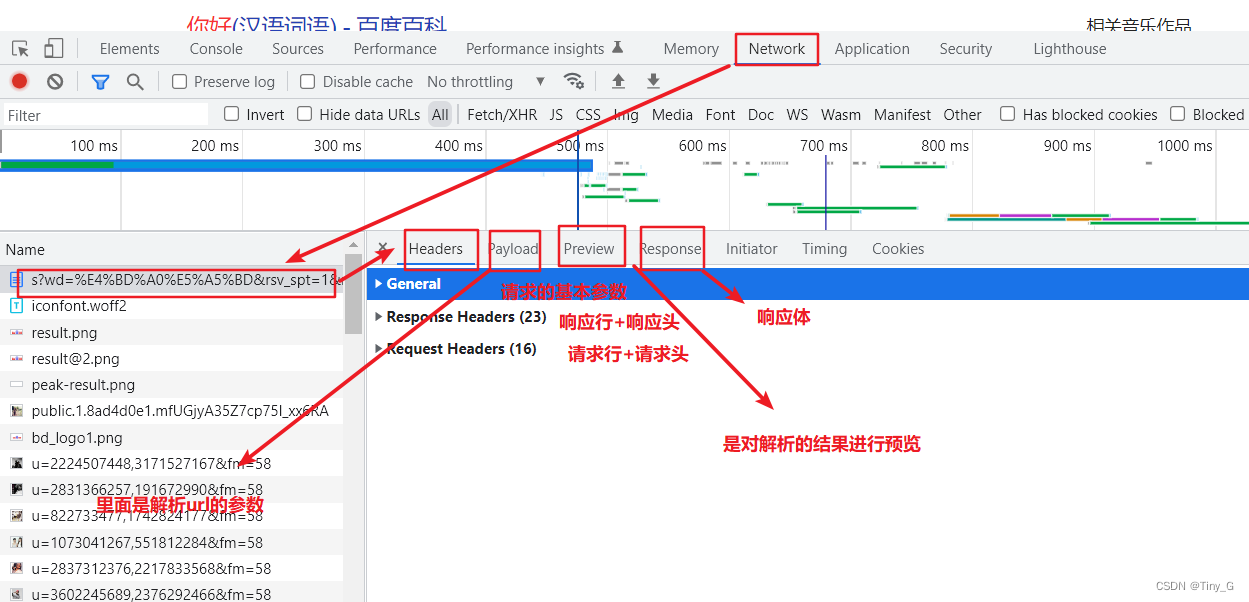This screenshot has width=1249, height=602.
Task: Click the Performance insights flask icon
Action: coord(617,48)
